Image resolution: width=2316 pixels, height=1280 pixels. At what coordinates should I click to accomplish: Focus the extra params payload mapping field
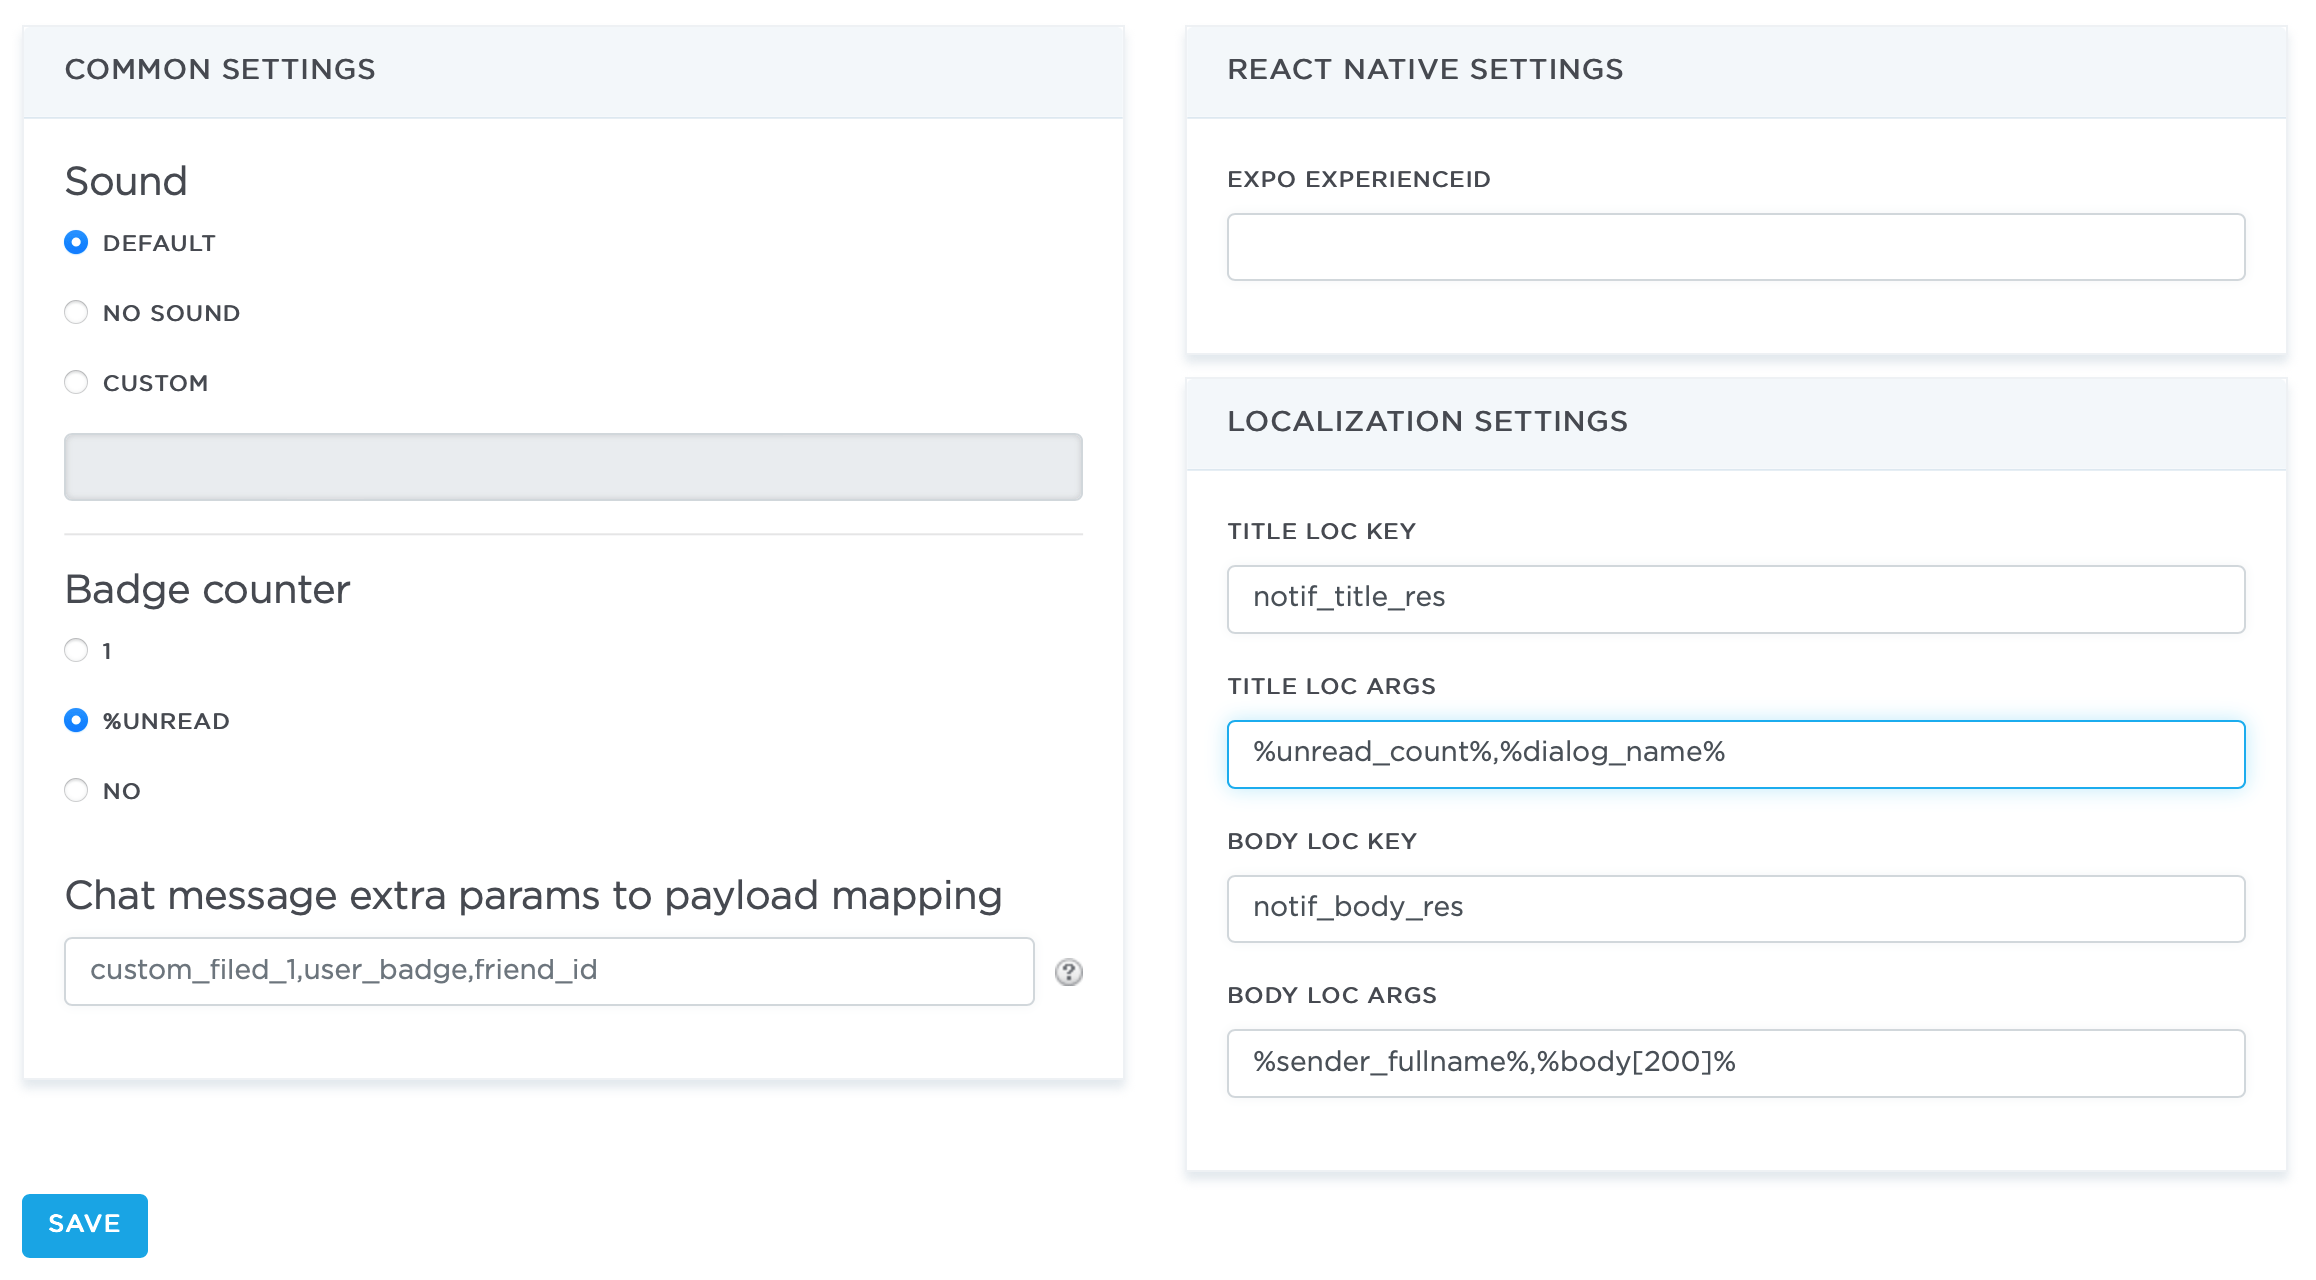[549, 971]
